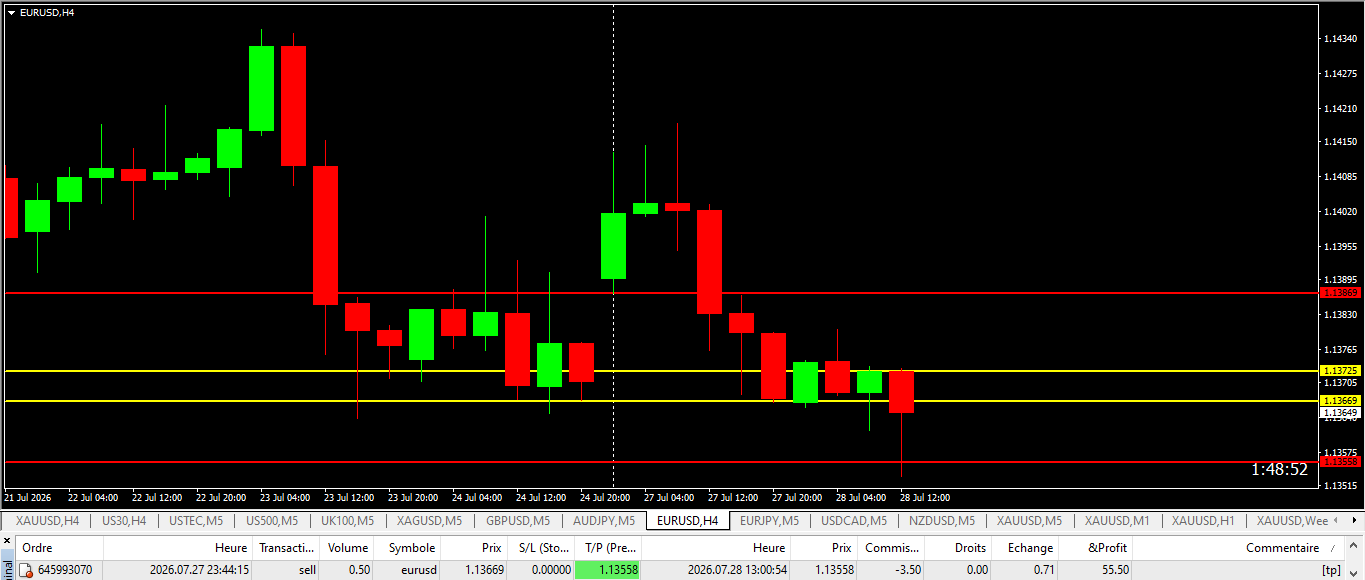Open the NZDUSD,M5 chart tab
The image size is (1365, 580).
click(942, 521)
